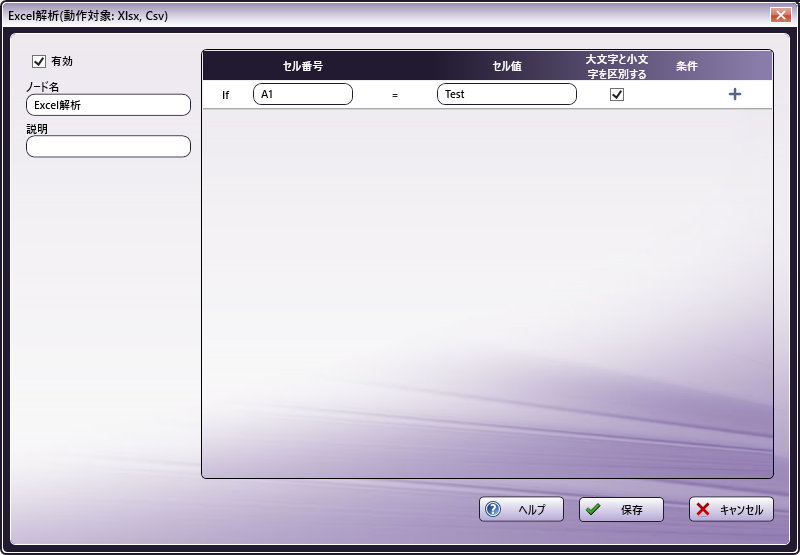Click the ノード名 input field
The width and height of the screenshot is (800, 555).
pos(108,105)
